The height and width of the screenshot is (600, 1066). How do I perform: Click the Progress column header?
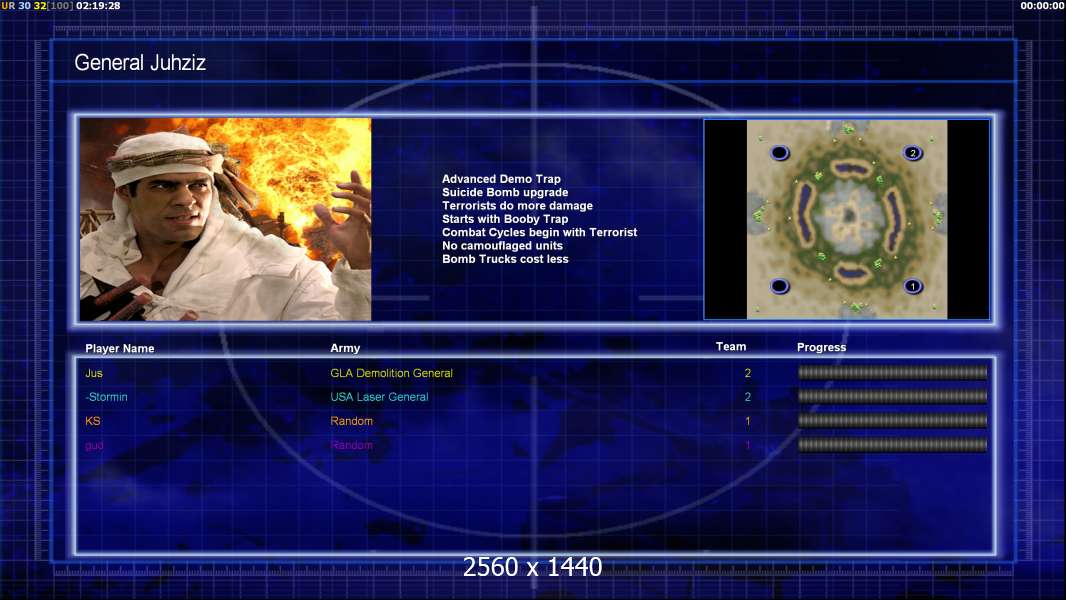pos(821,347)
